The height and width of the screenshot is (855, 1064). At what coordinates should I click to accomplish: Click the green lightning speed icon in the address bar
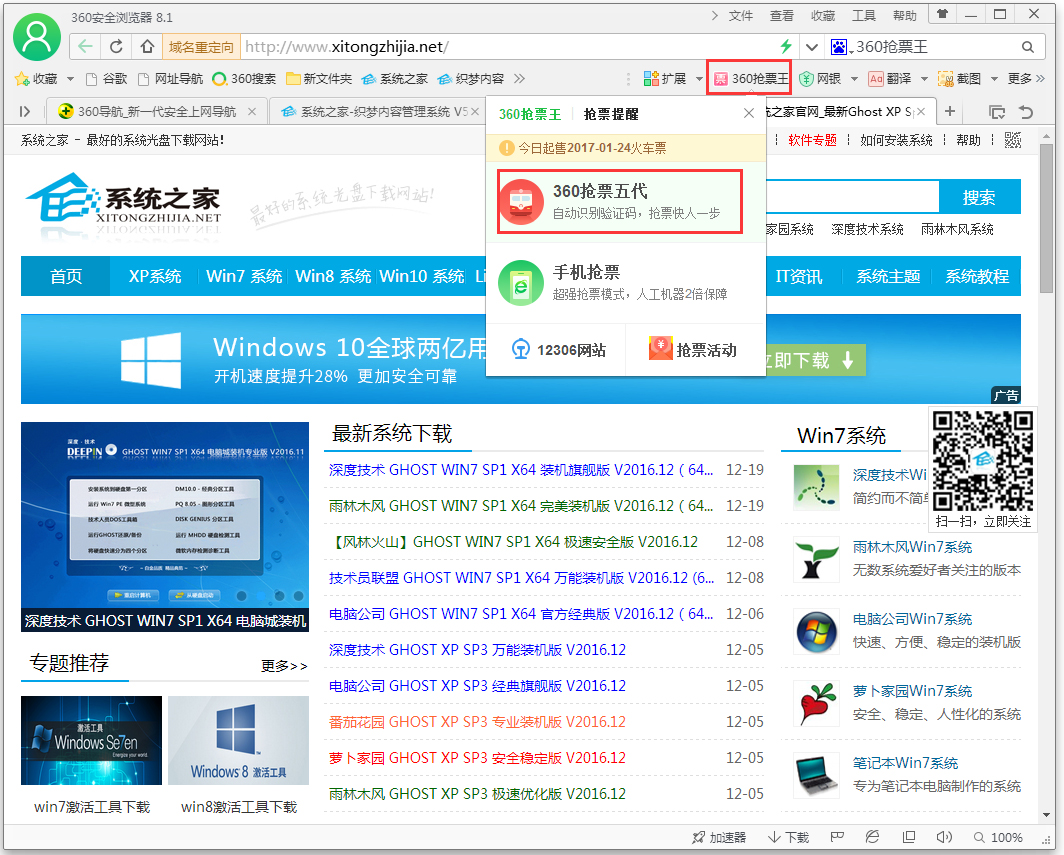click(786, 46)
